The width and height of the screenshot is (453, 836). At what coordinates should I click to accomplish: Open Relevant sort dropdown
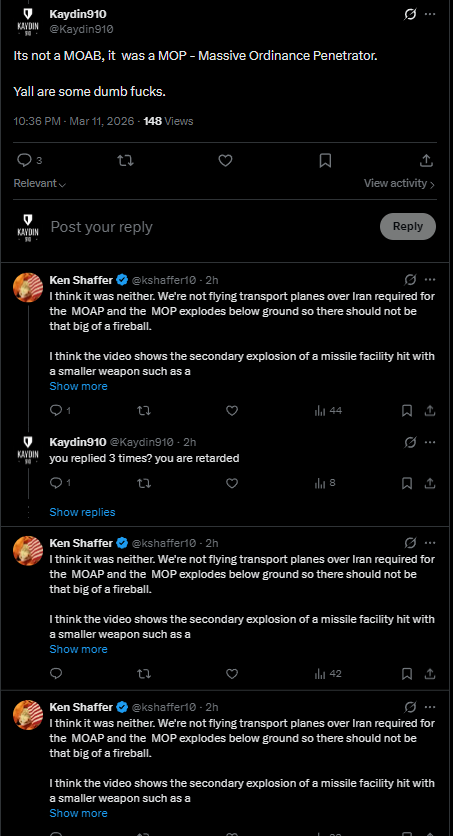[x=40, y=183]
